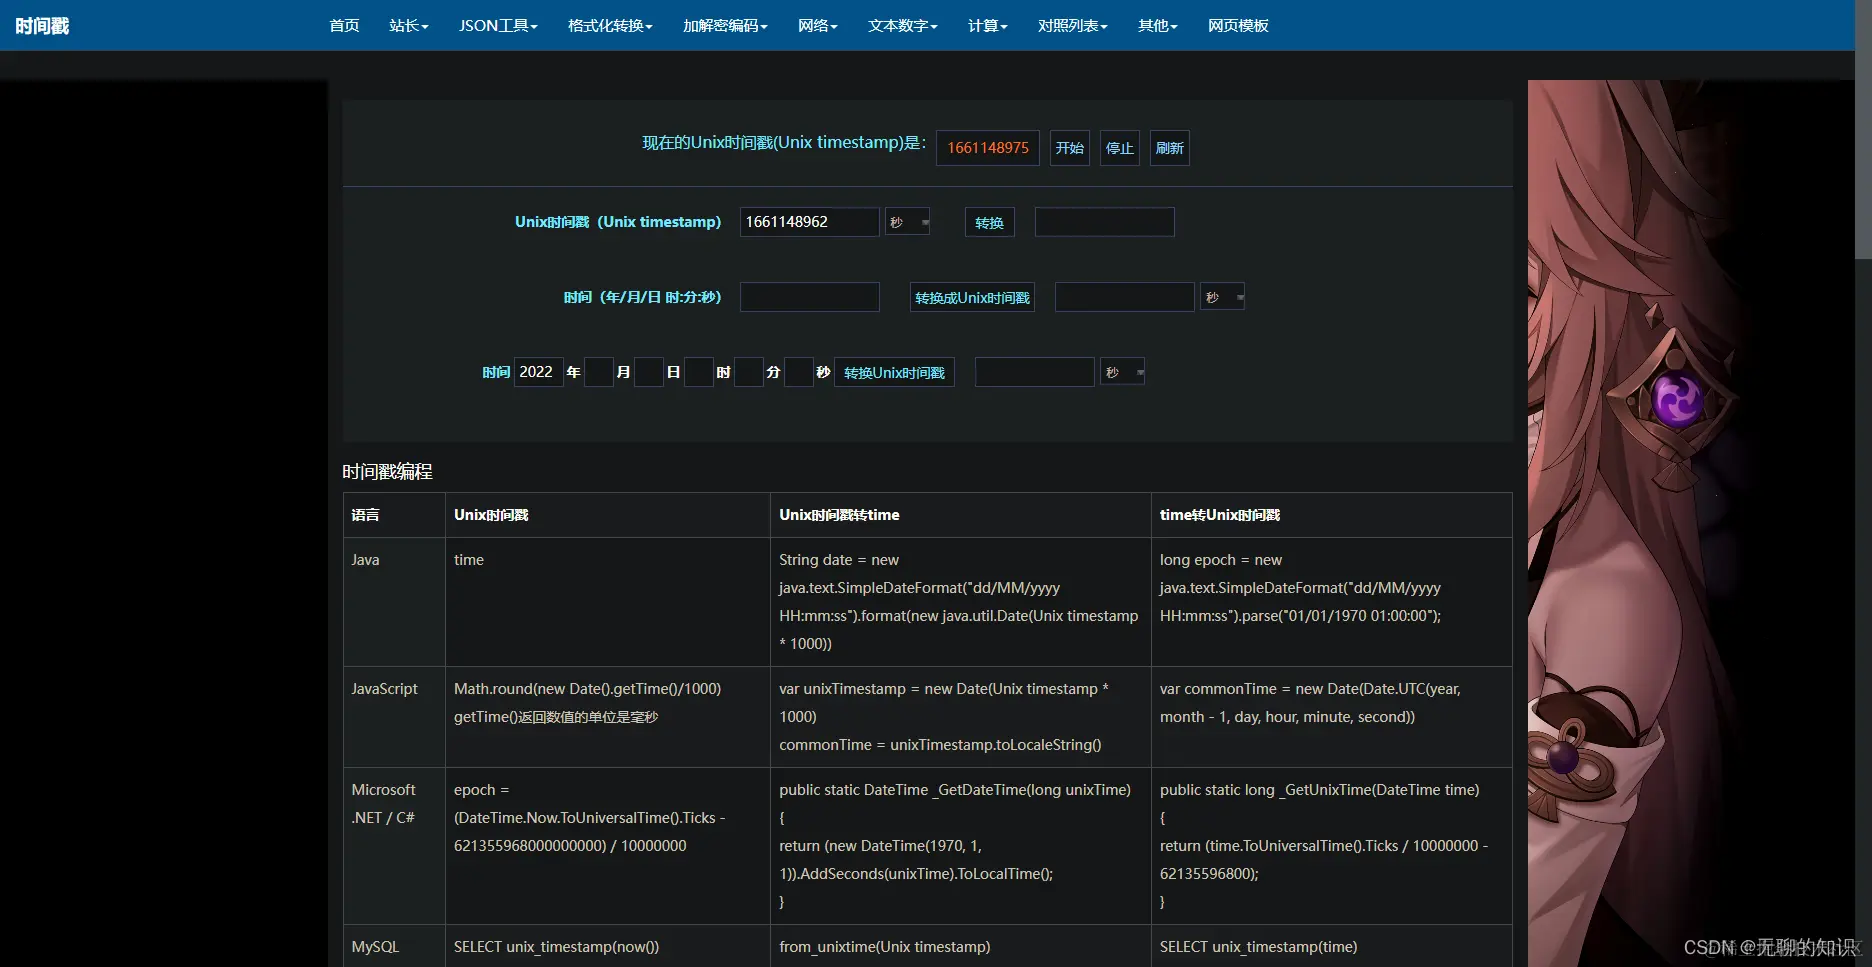This screenshot has height=967, width=1872.
Task: Click the minute field before 分
Action: click(x=749, y=372)
